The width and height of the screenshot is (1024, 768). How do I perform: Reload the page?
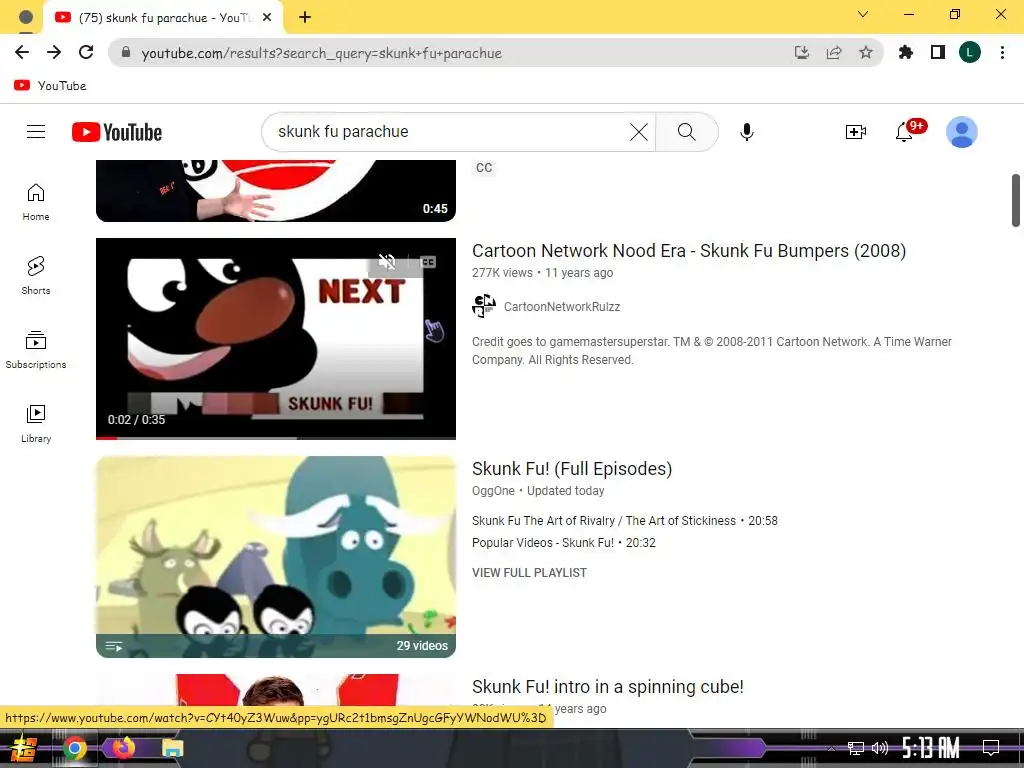click(x=86, y=52)
